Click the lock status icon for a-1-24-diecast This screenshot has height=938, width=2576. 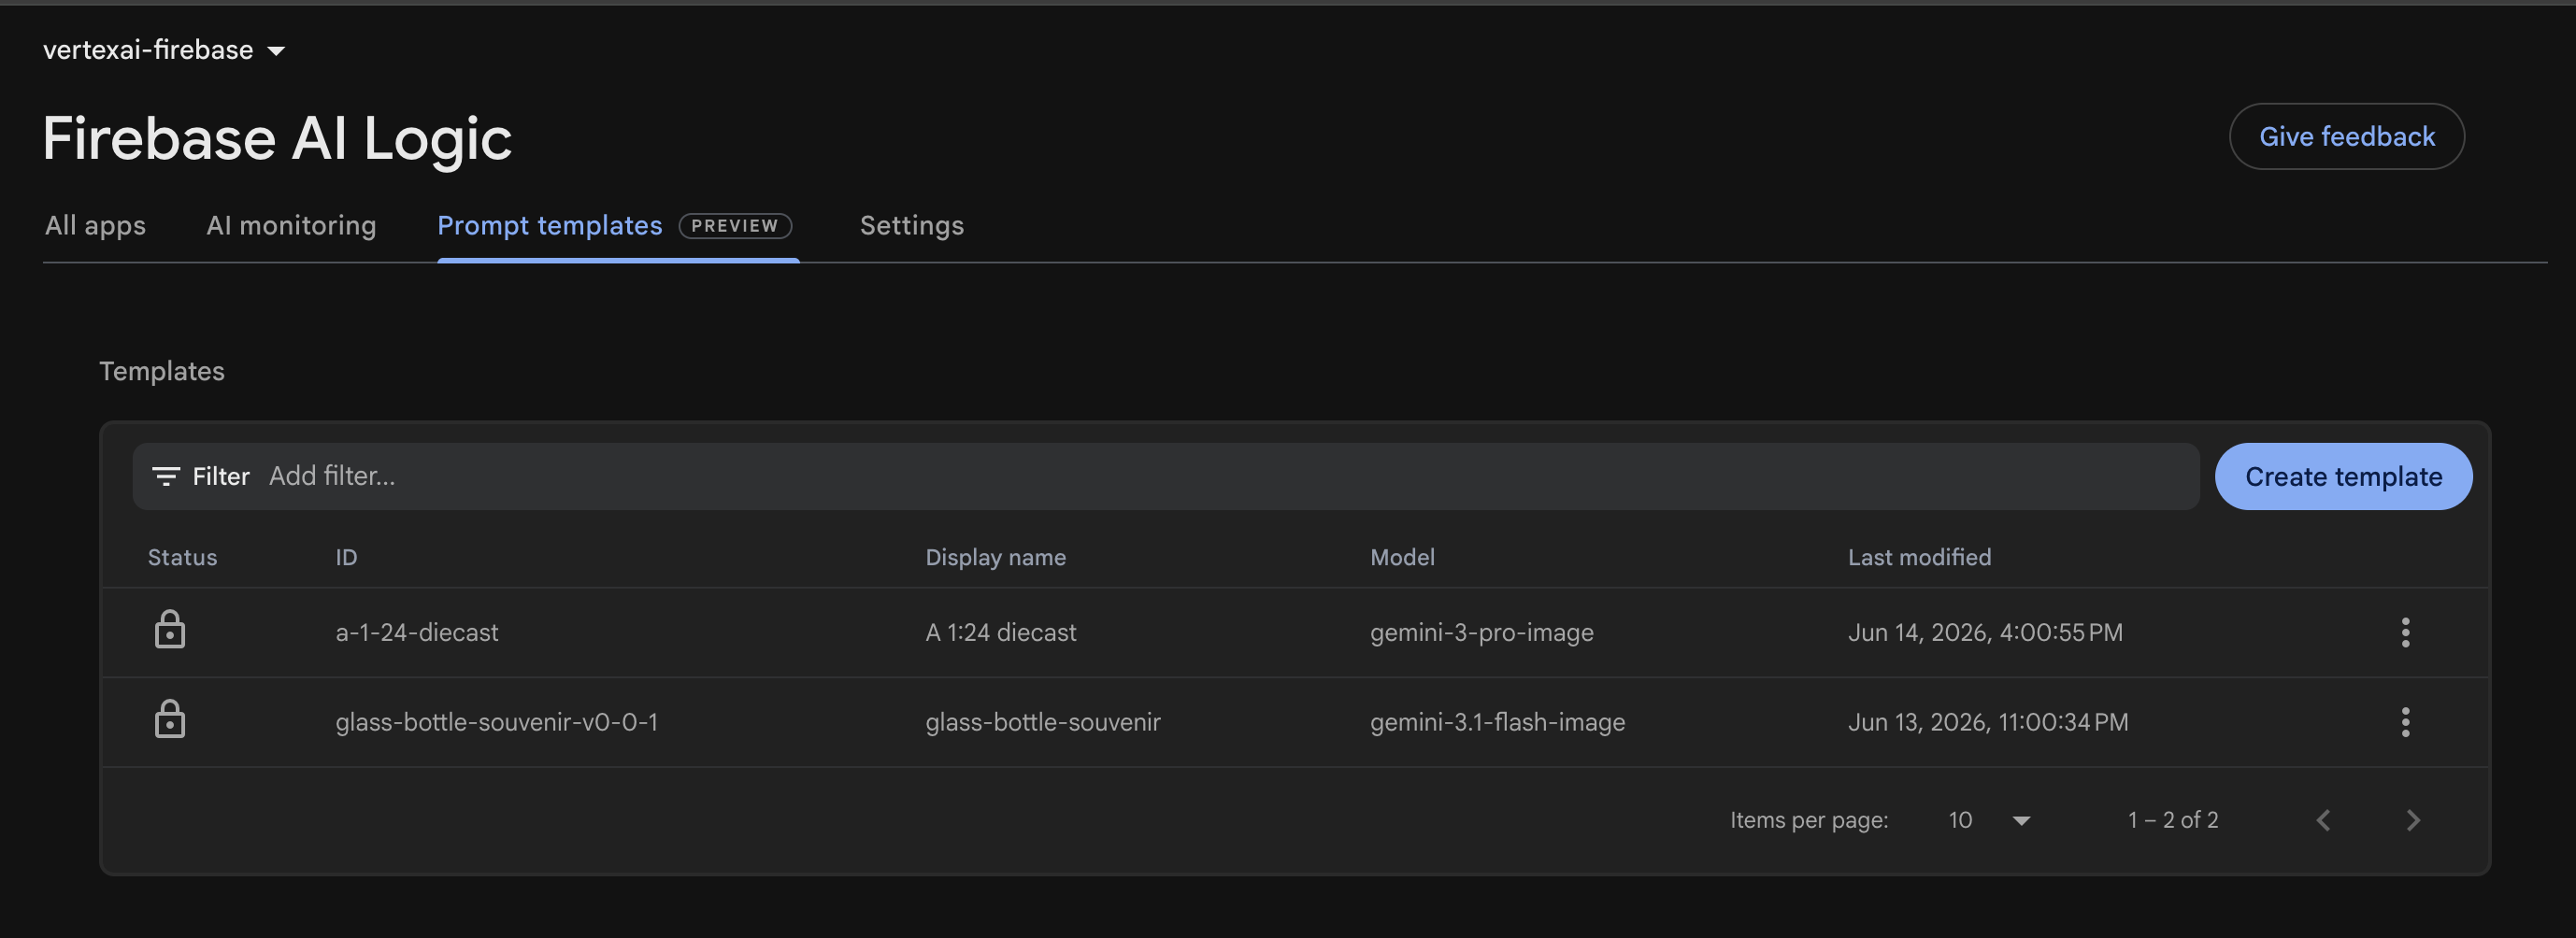170,631
